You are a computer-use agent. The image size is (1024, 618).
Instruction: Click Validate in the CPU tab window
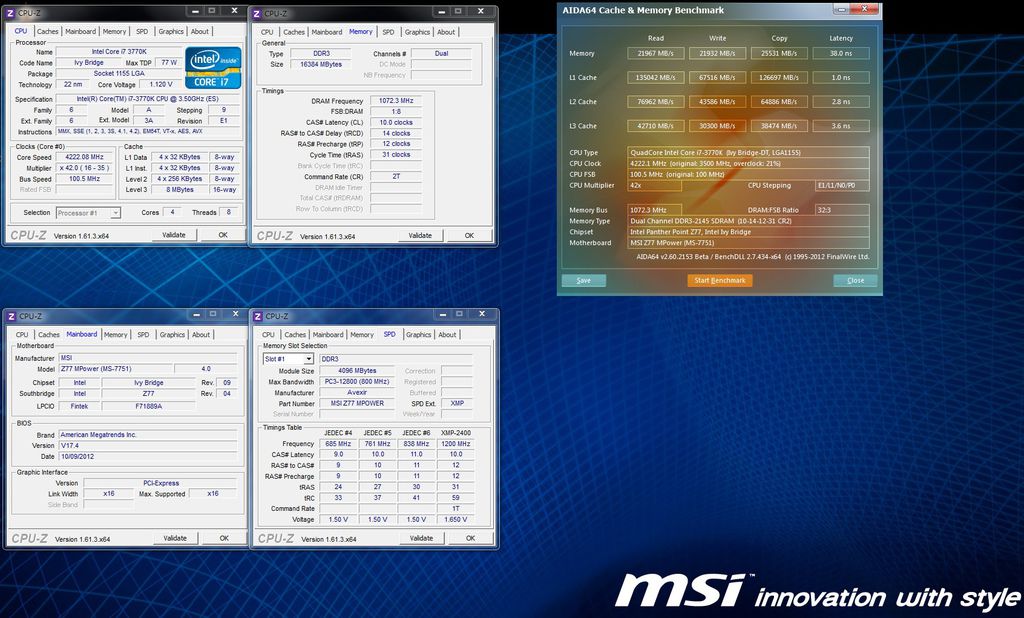pos(174,235)
